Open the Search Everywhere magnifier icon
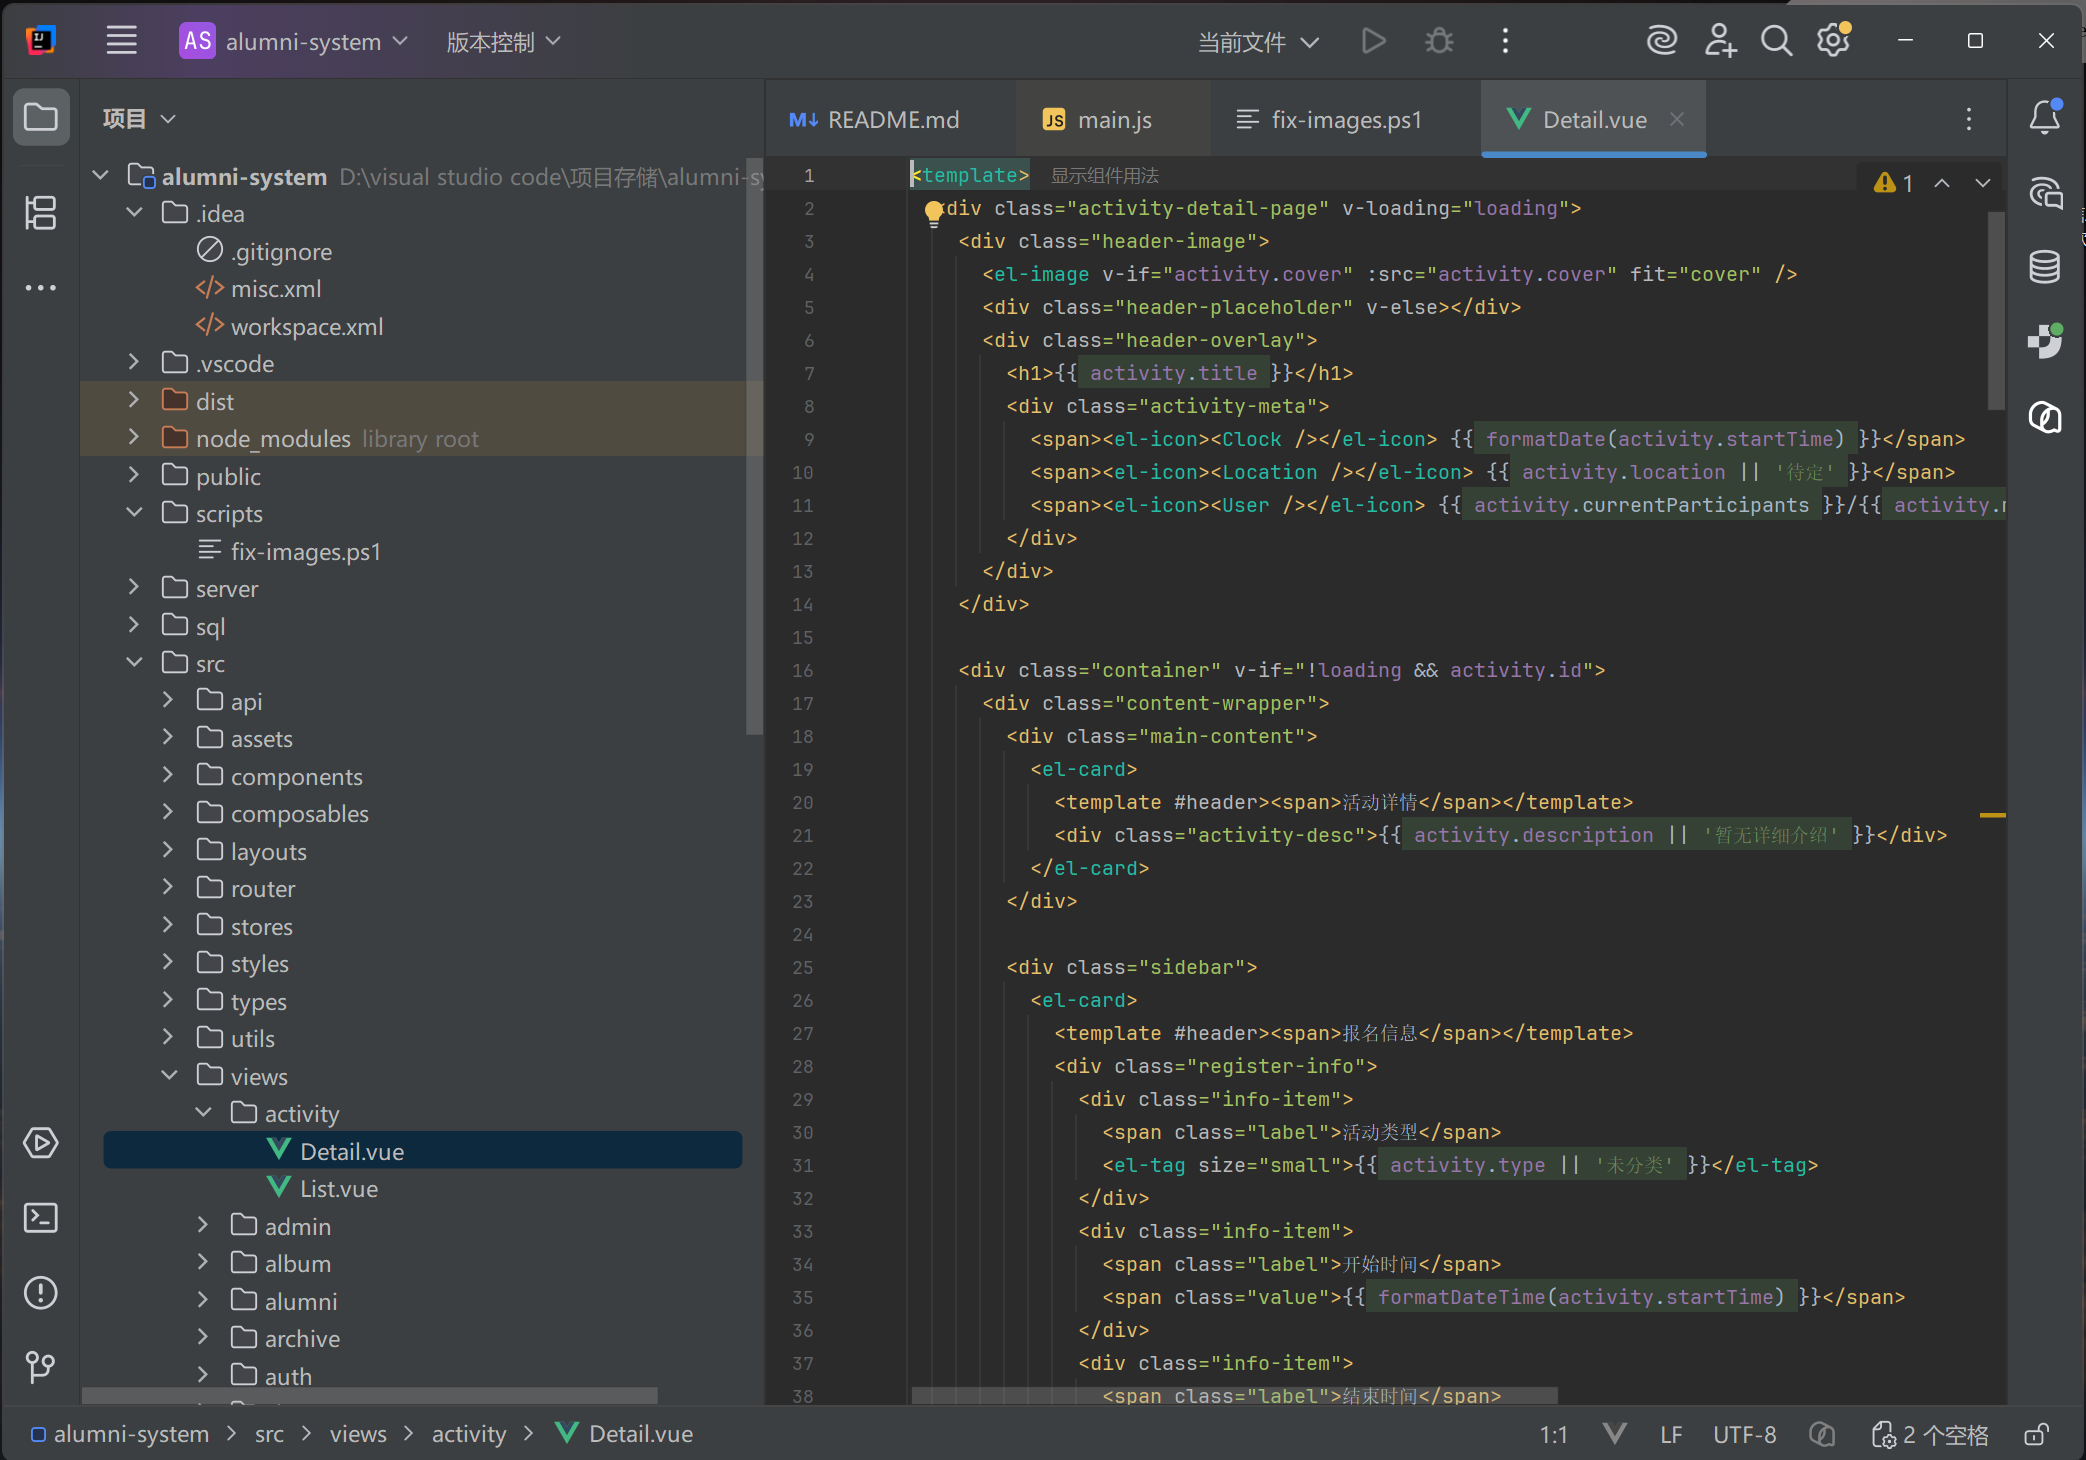This screenshot has height=1460, width=2086. [1776, 41]
